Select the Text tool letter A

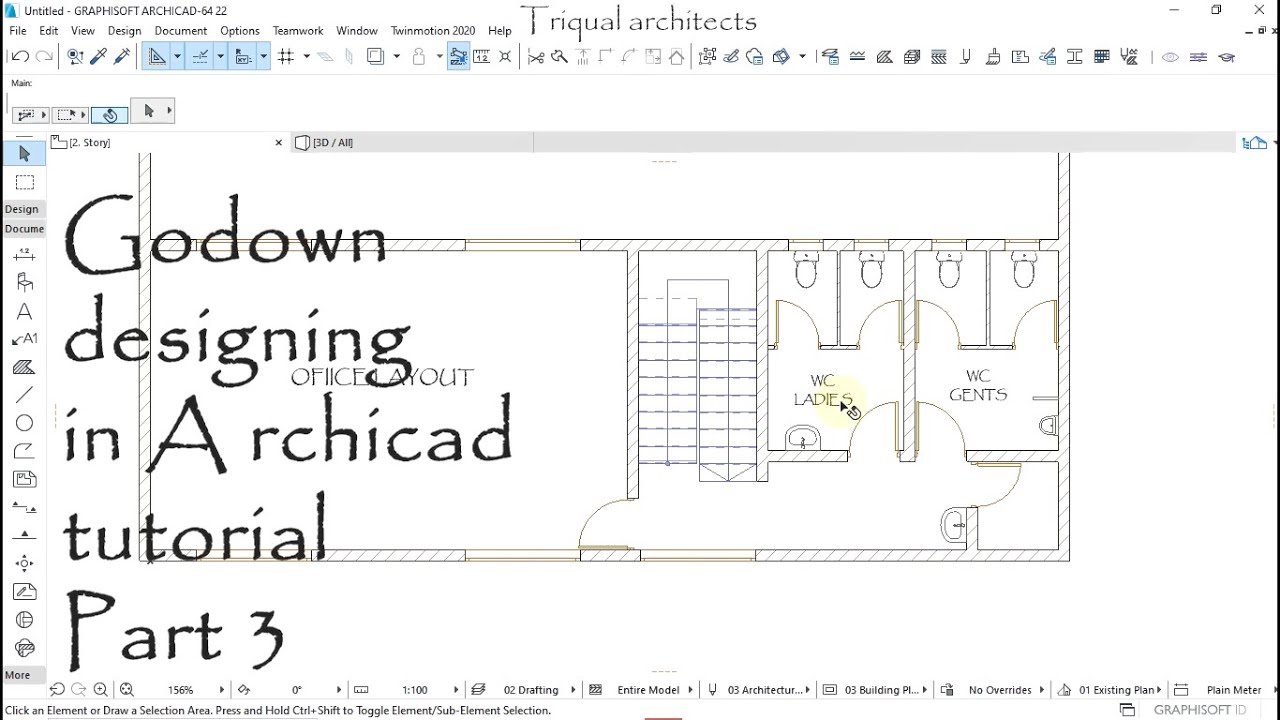[x=25, y=312]
